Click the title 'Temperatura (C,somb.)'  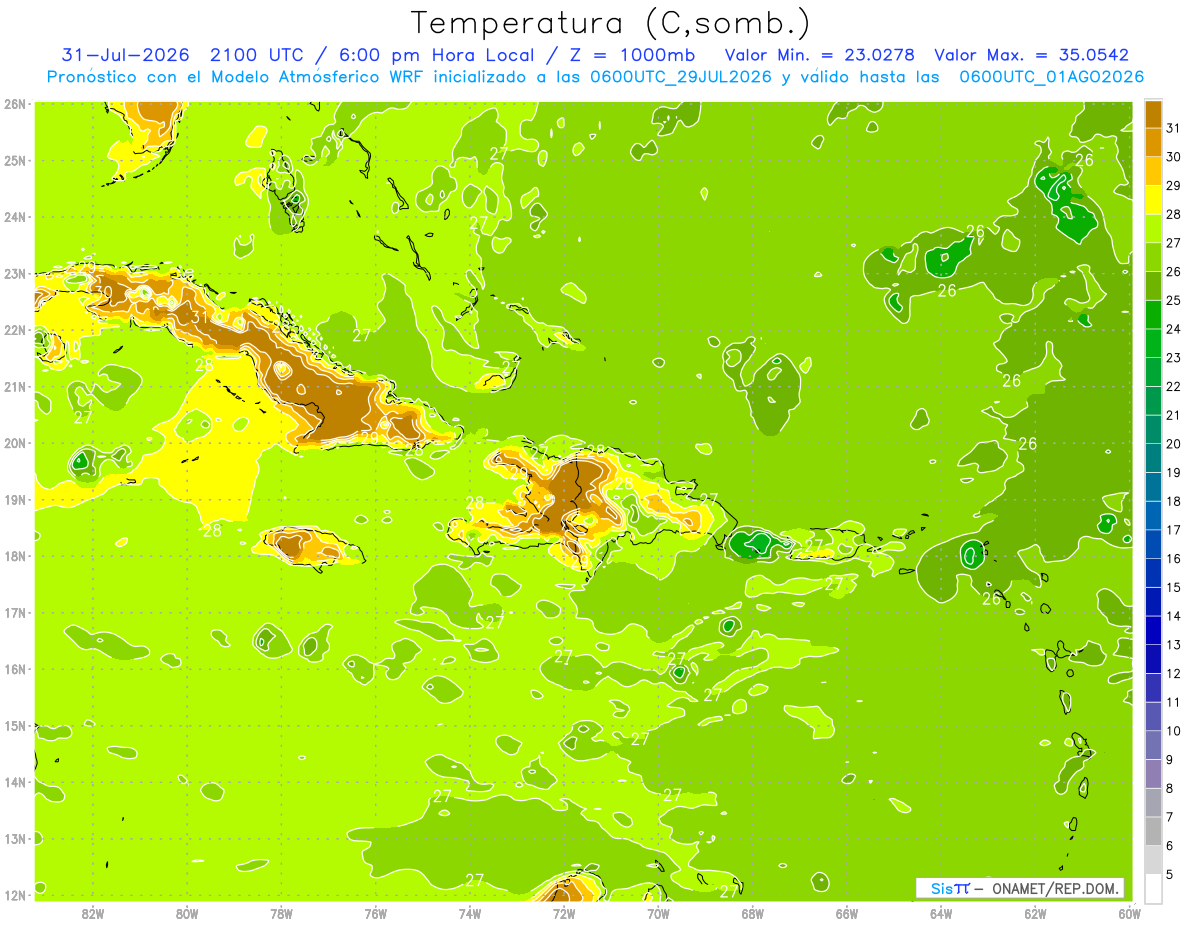[x=610, y=23]
